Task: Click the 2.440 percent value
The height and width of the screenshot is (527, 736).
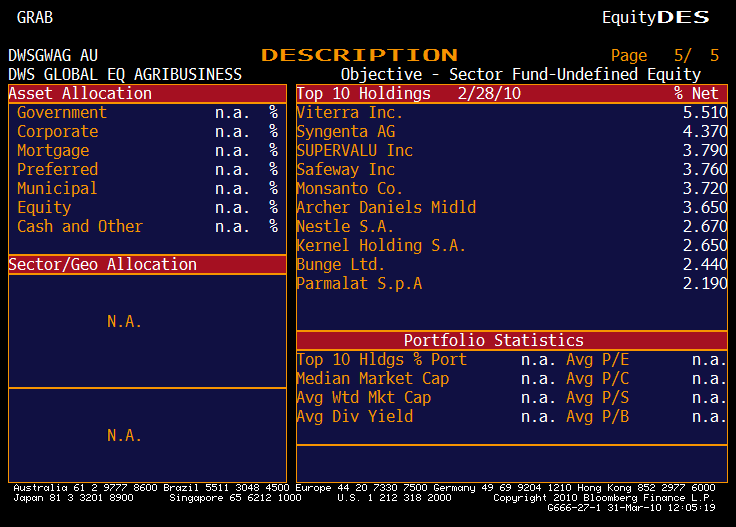Action: tap(705, 265)
